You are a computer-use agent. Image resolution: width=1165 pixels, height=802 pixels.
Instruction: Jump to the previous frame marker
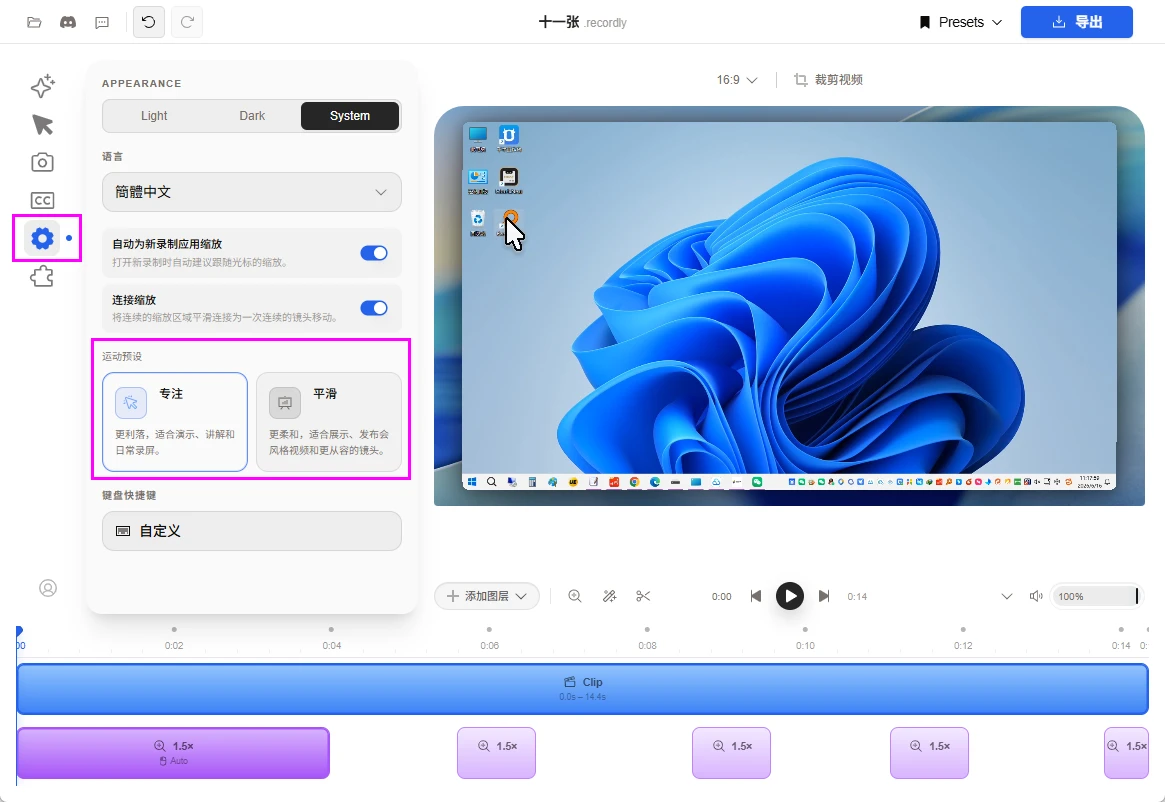(x=756, y=596)
